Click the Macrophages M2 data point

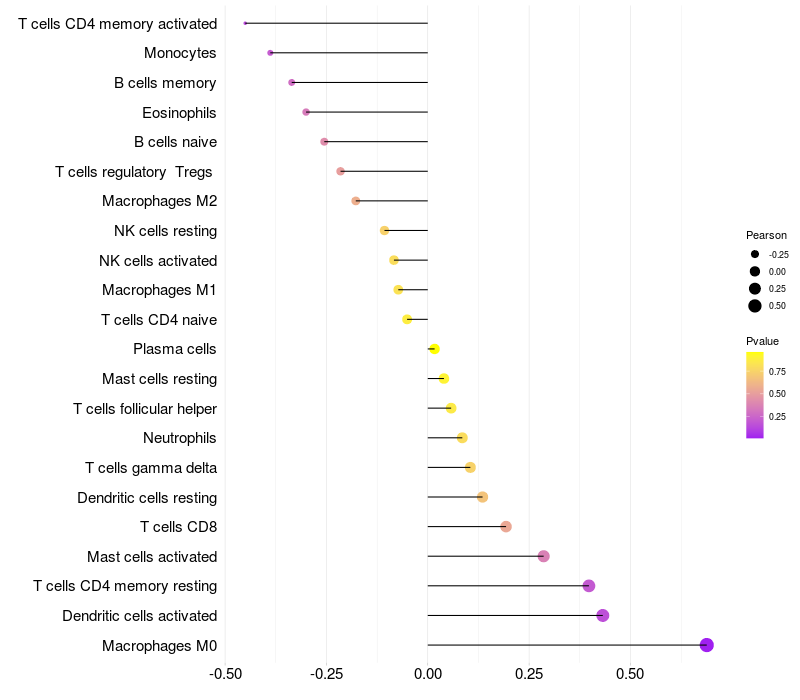356,201
